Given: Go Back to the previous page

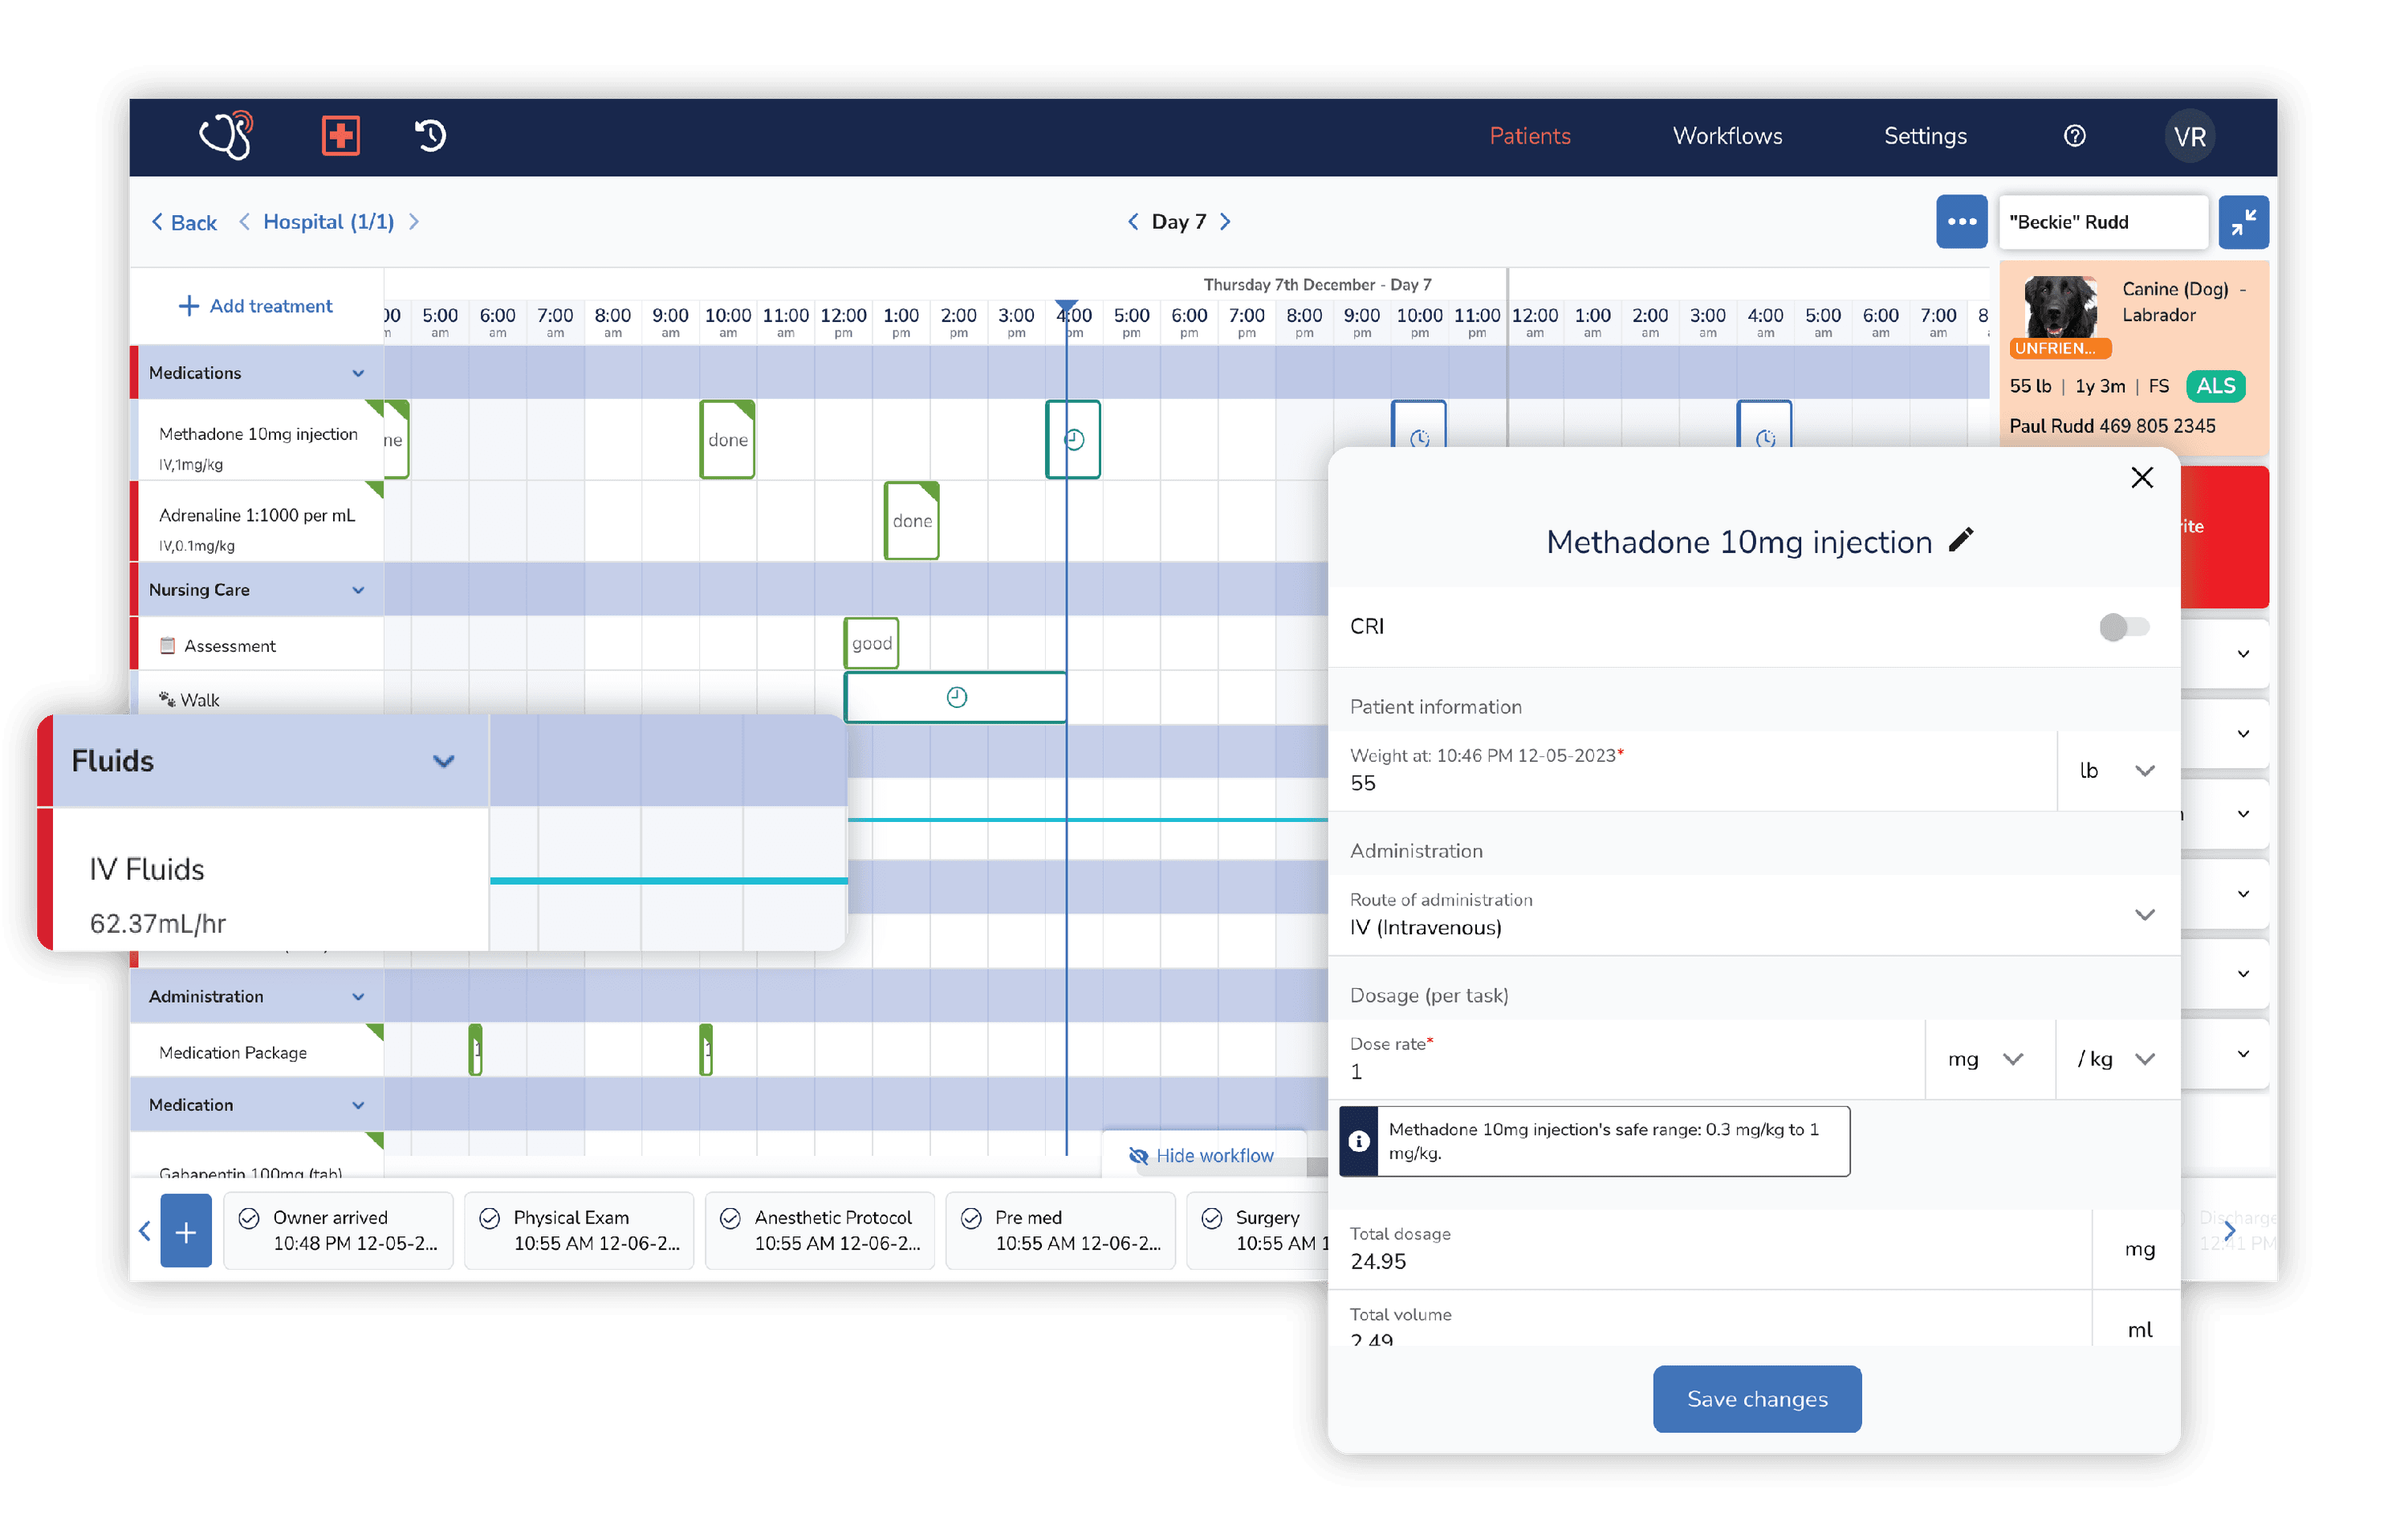Looking at the screenshot, I should pyautogui.click(x=184, y=222).
